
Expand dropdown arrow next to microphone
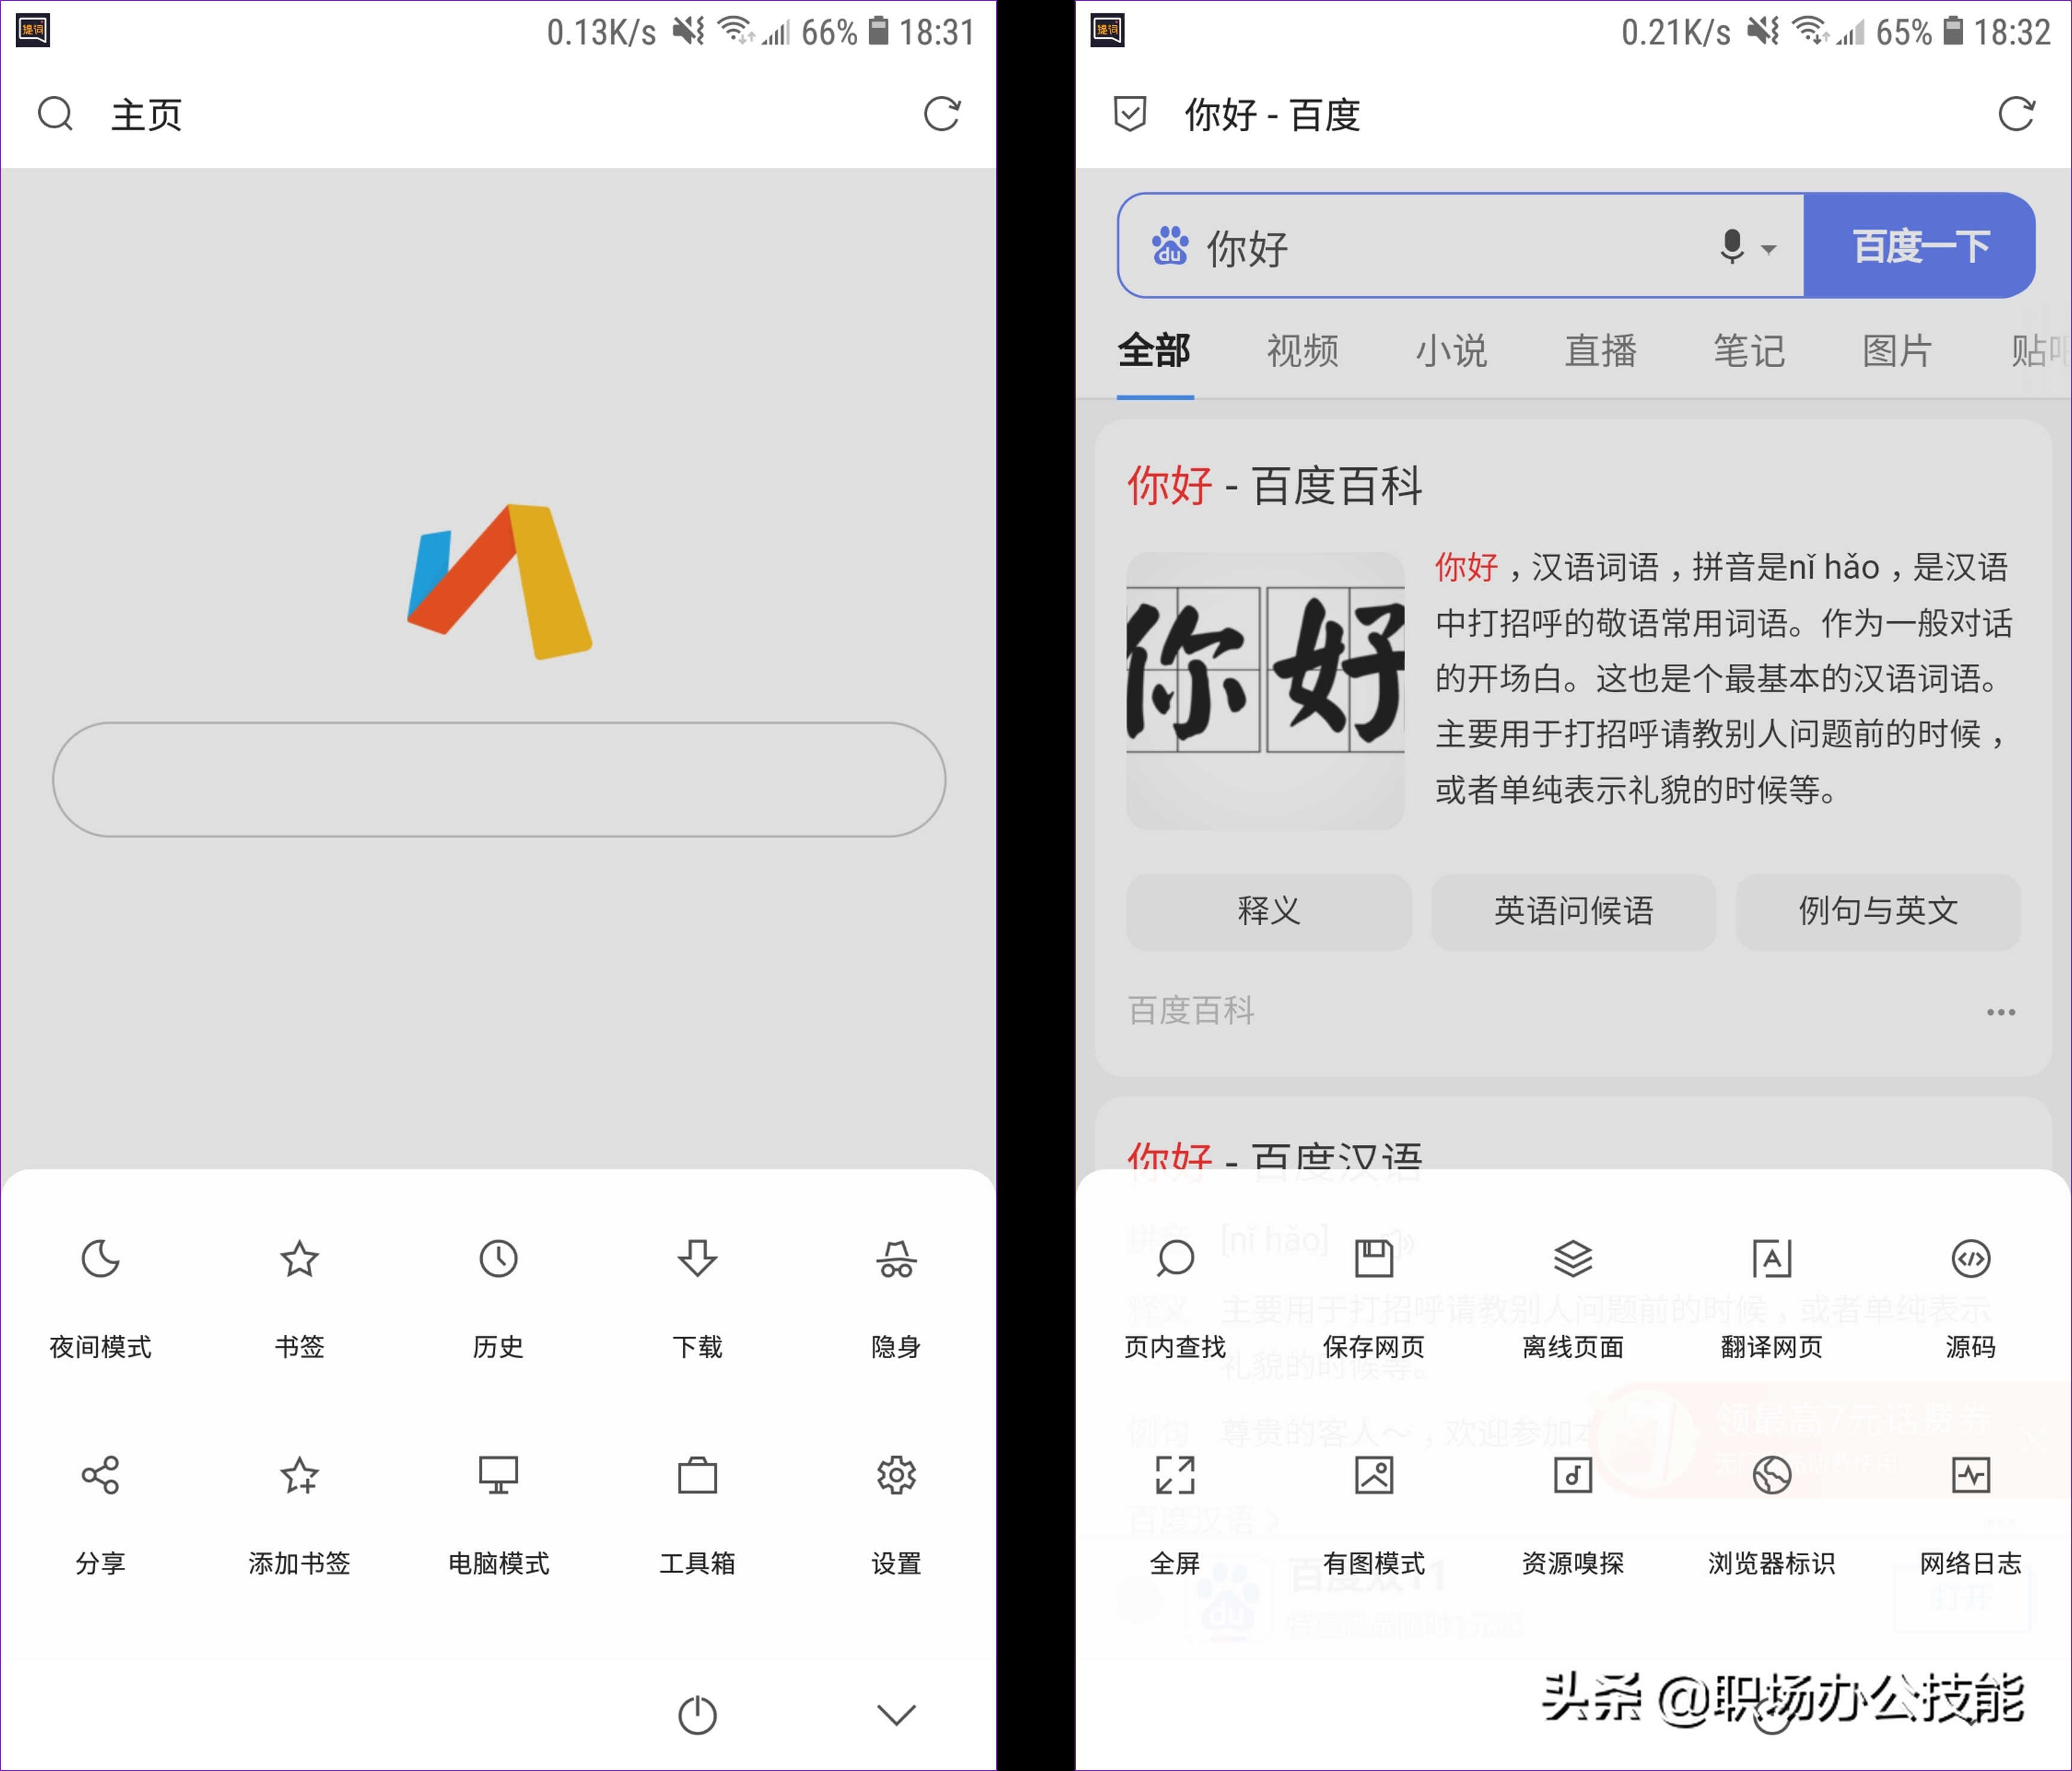pos(1768,249)
